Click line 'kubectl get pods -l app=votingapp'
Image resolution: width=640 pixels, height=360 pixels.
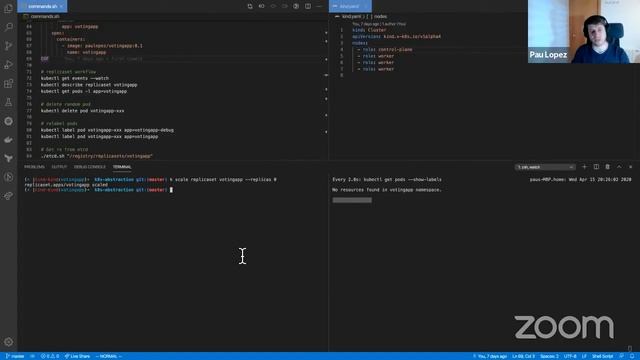(84, 91)
